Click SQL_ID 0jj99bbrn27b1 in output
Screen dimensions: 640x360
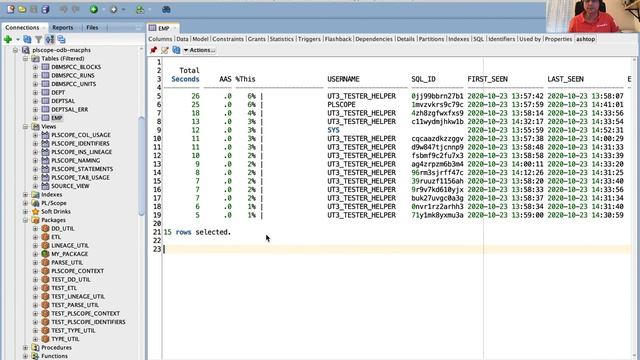(x=437, y=96)
